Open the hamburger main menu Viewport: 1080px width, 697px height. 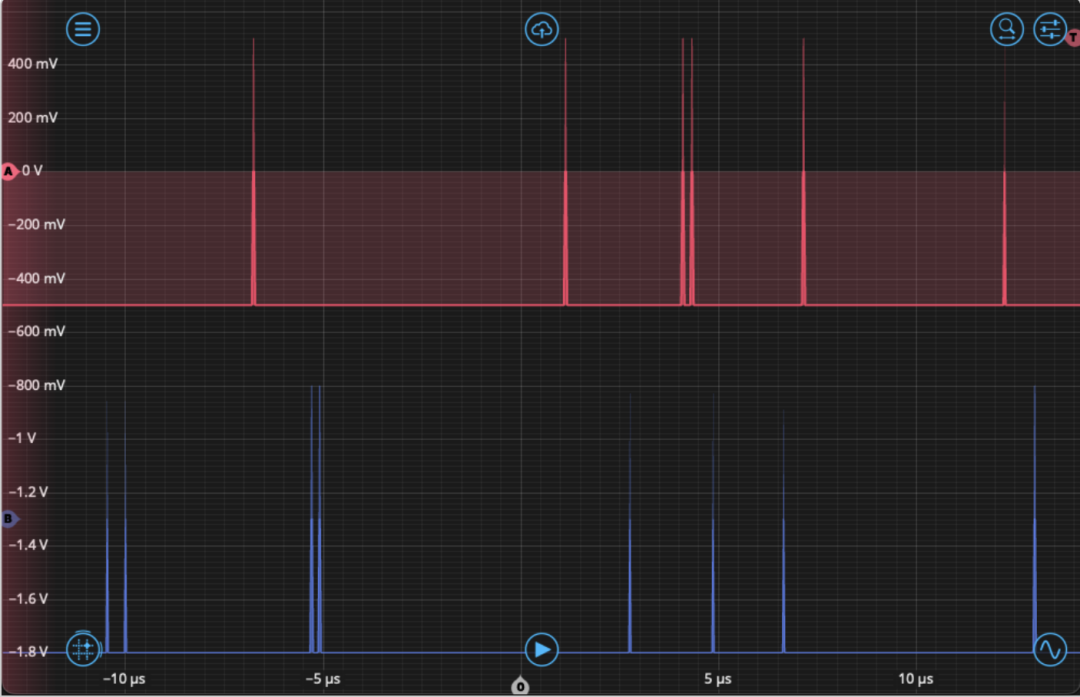(83, 29)
